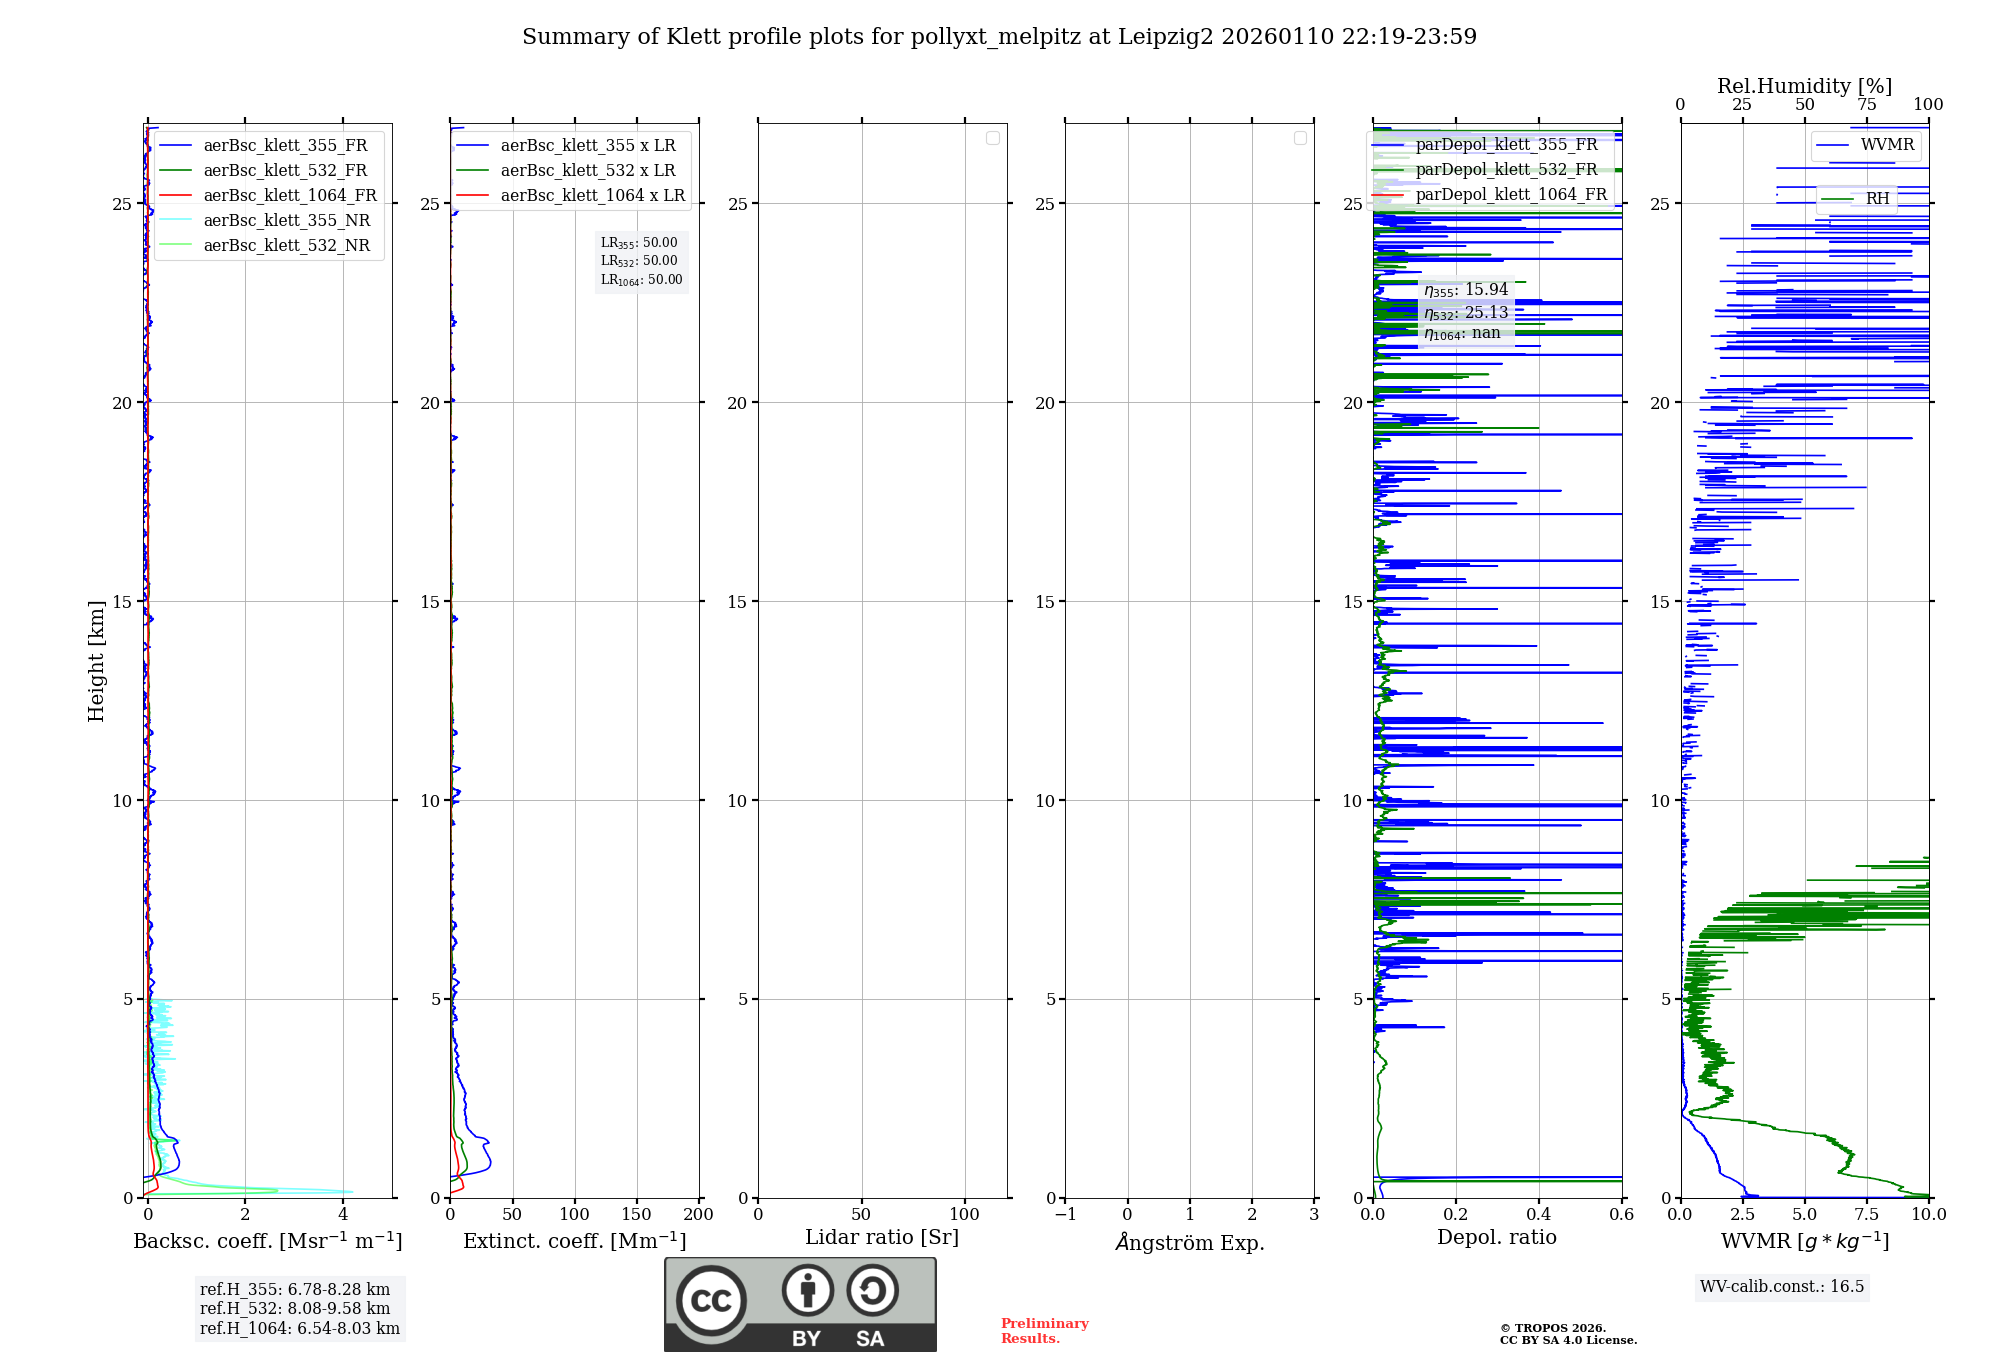
Task: Click the ref.H_355 reference height text
Action: [x=294, y=1289]
